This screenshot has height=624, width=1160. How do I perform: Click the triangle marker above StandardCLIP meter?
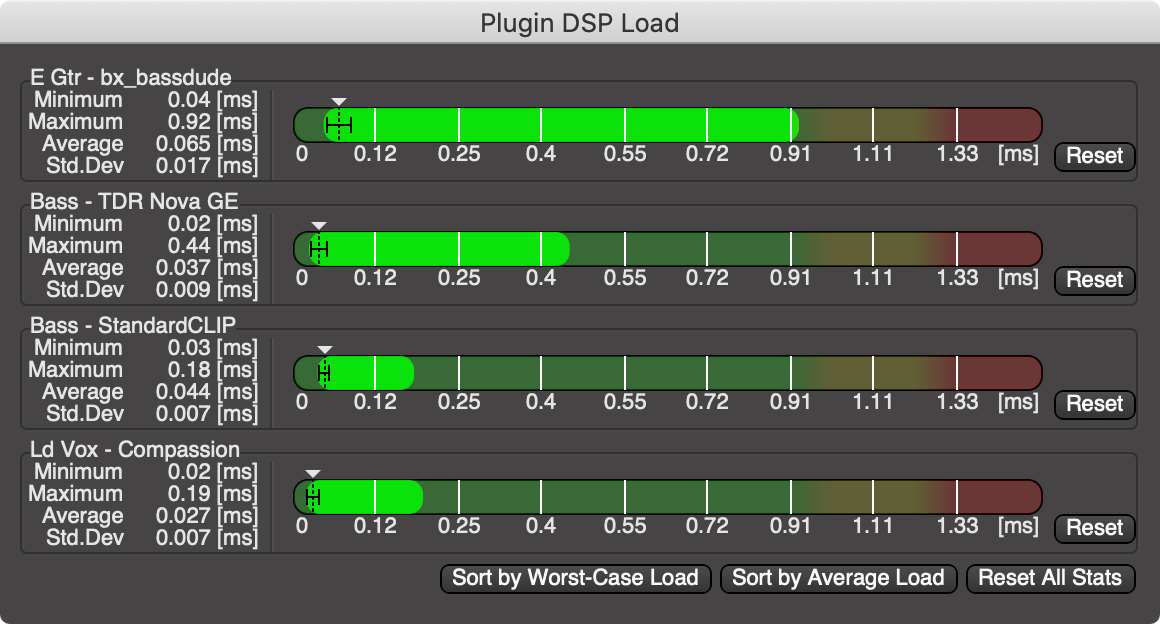point(325,348)
